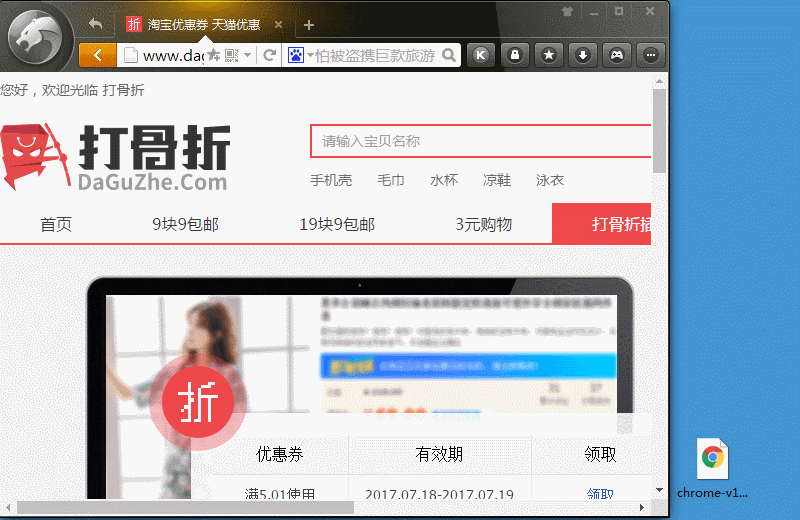Expand the address bar dropdown arrow

pos(248,55)
